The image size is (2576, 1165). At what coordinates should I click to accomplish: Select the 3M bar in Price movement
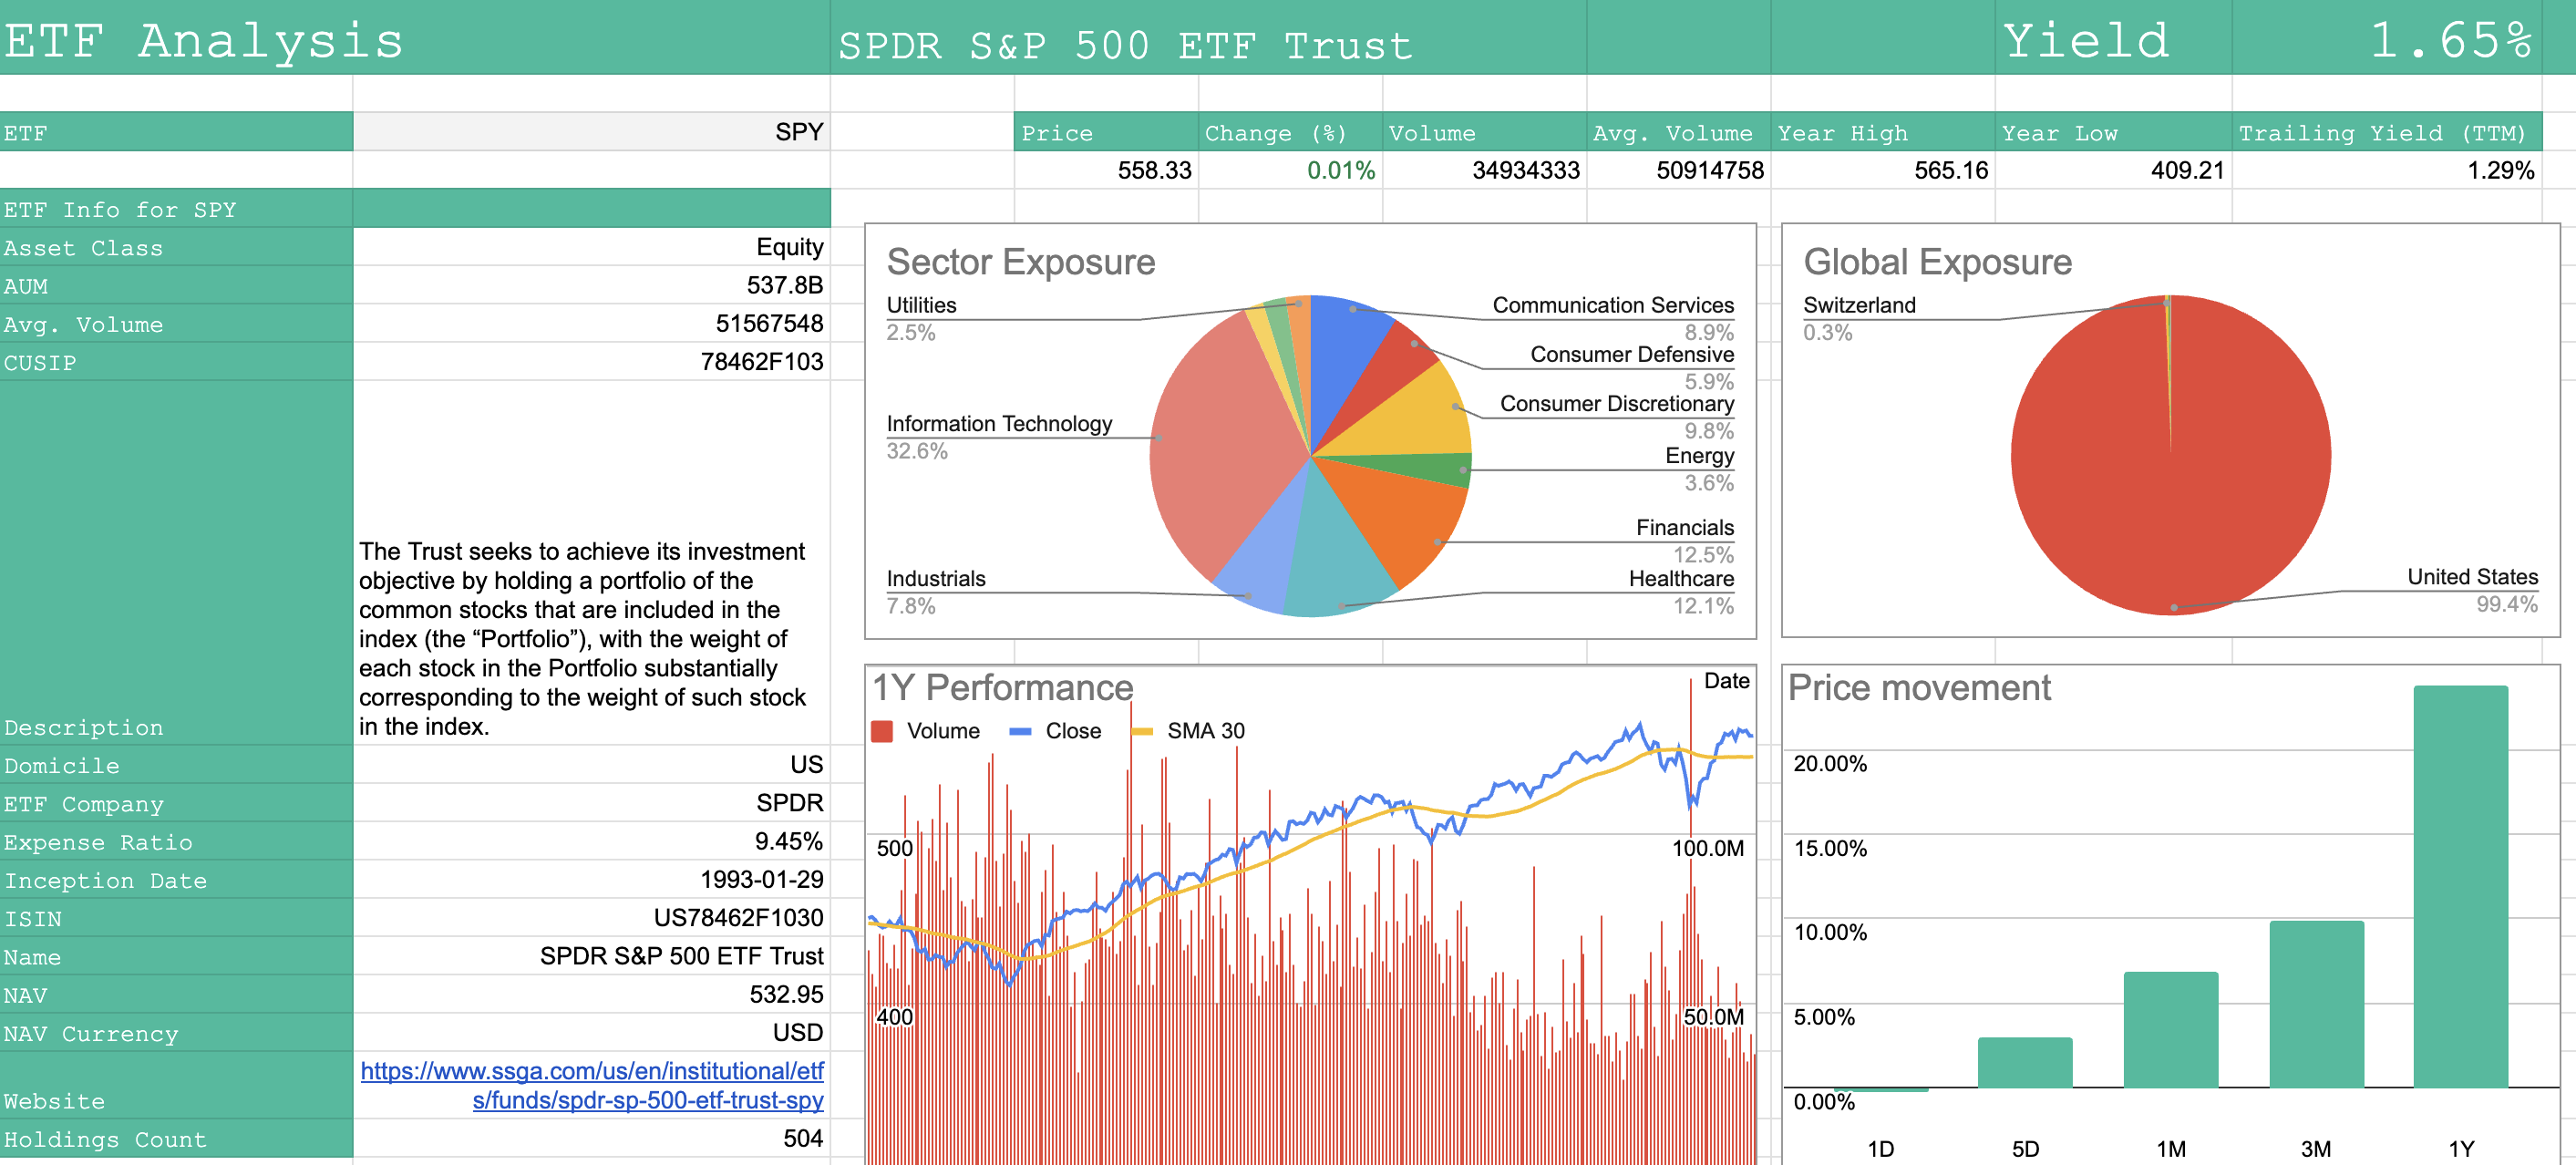2316,1004
